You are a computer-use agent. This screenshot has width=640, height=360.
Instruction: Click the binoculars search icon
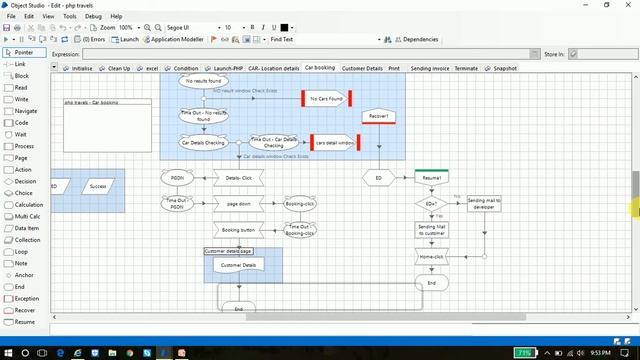point(388,40)
